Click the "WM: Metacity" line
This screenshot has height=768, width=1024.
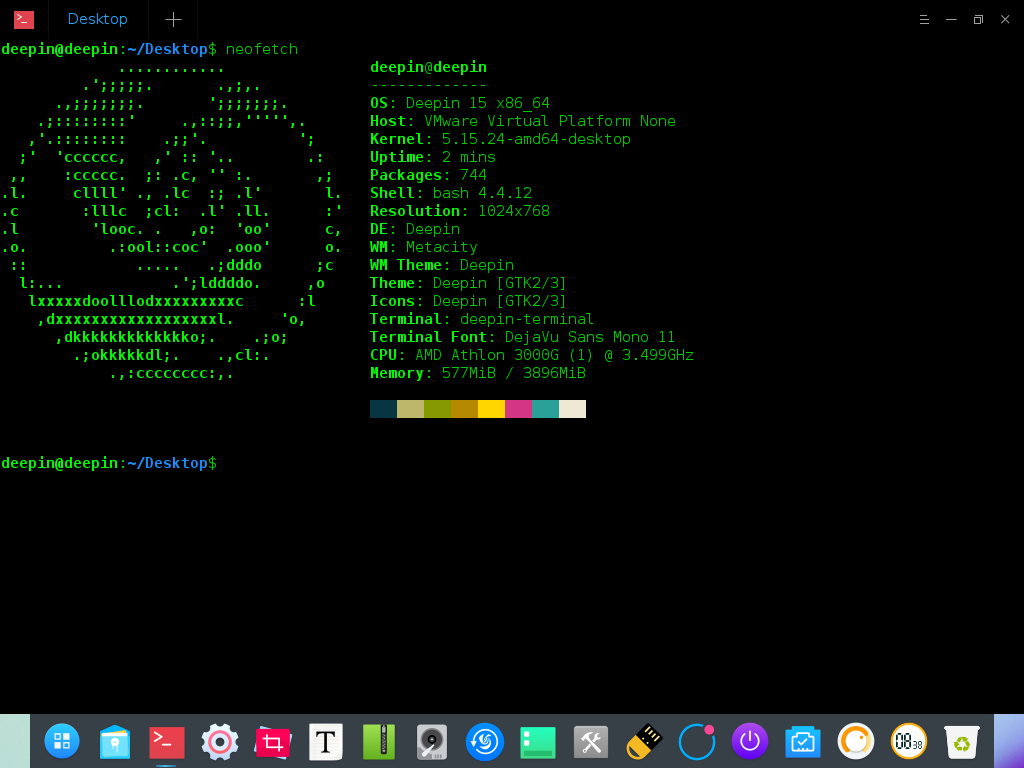click(x=424, y=247)
